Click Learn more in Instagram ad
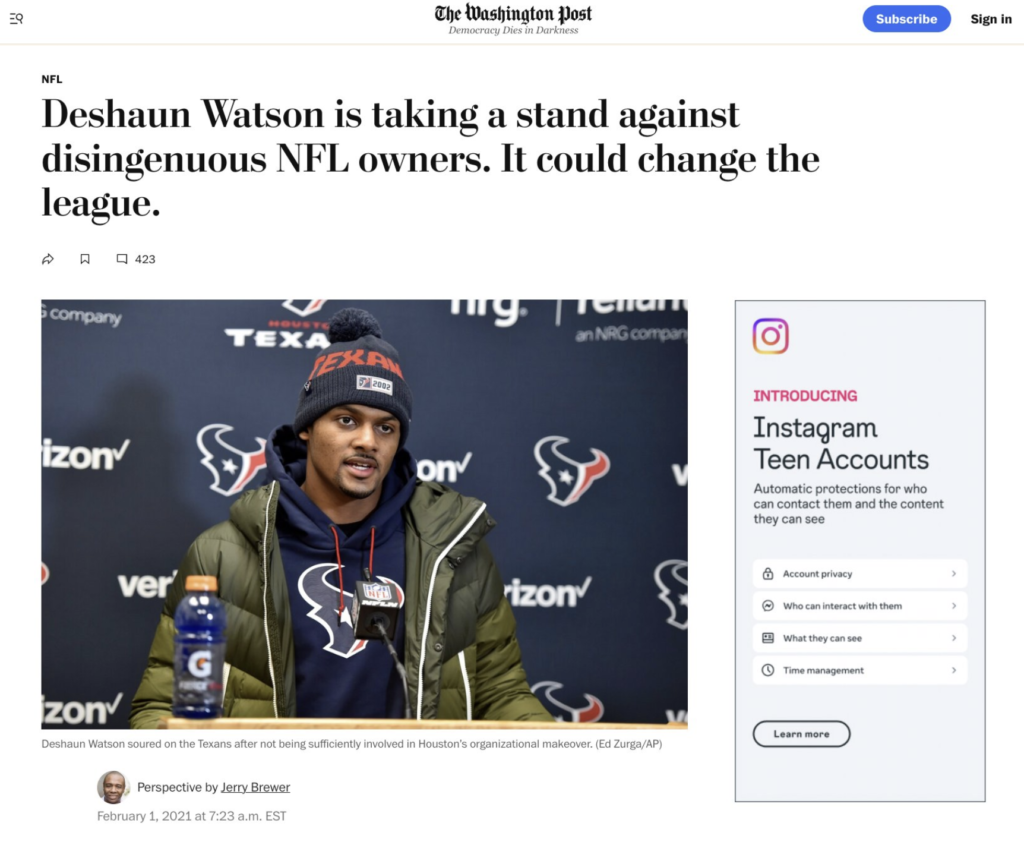 pos(801,734)
